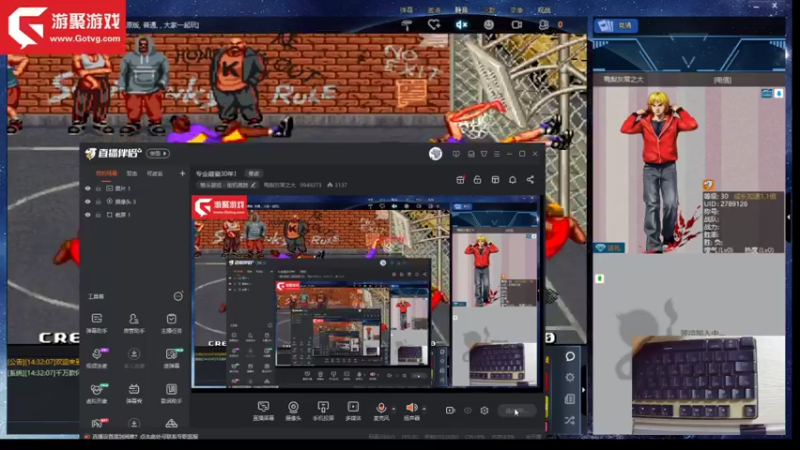Open the lyrics helper tool in third toolbox row
This screenshot has width=800, height=450.
click(171, 393)
